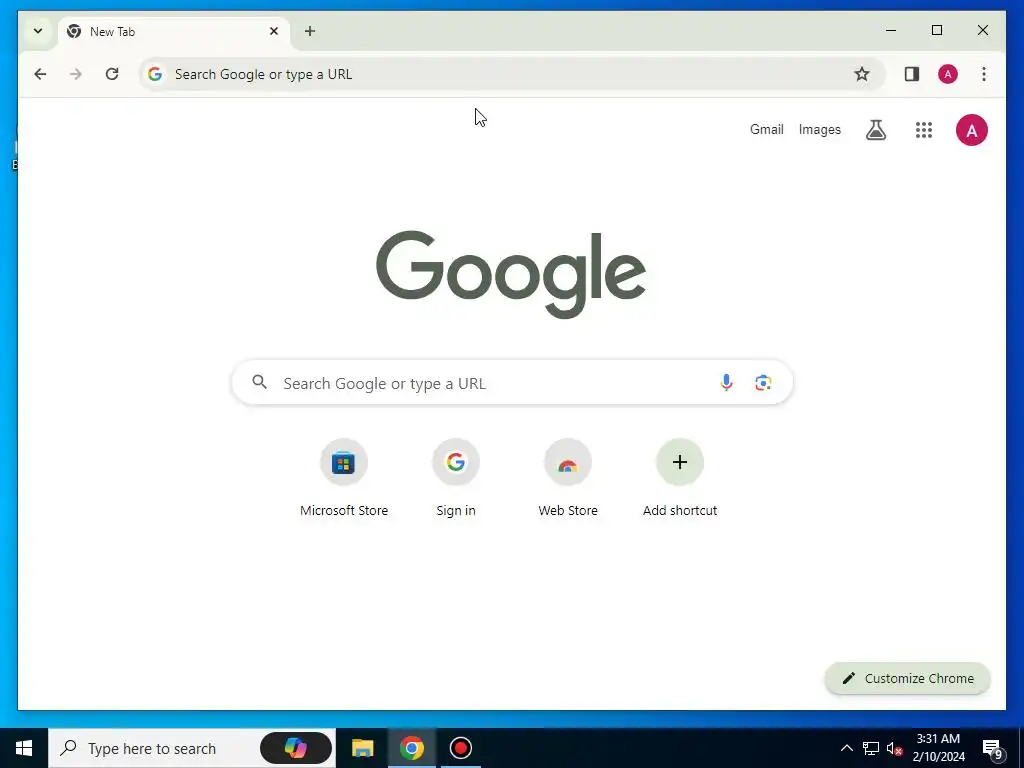Screen dimensions: 1024x768
Task: Show hidden system tray icons
Action: coord(846,748)
